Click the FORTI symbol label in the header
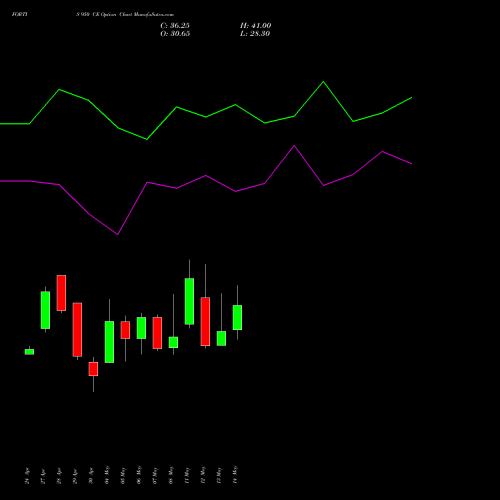 pos(20,14)
